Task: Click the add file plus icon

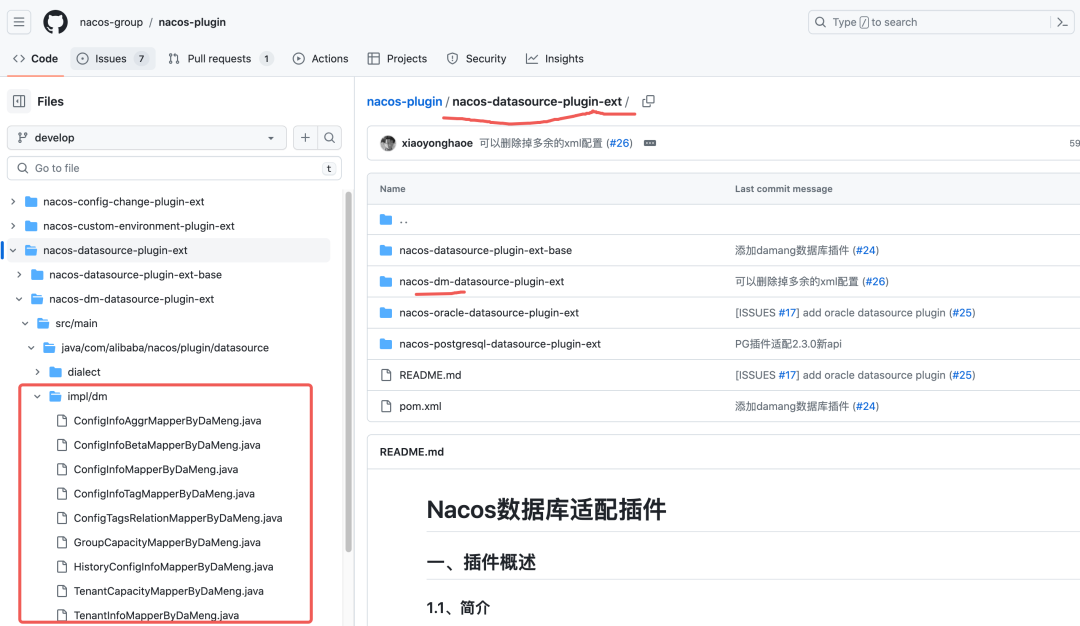Action: tap(305, 138)
